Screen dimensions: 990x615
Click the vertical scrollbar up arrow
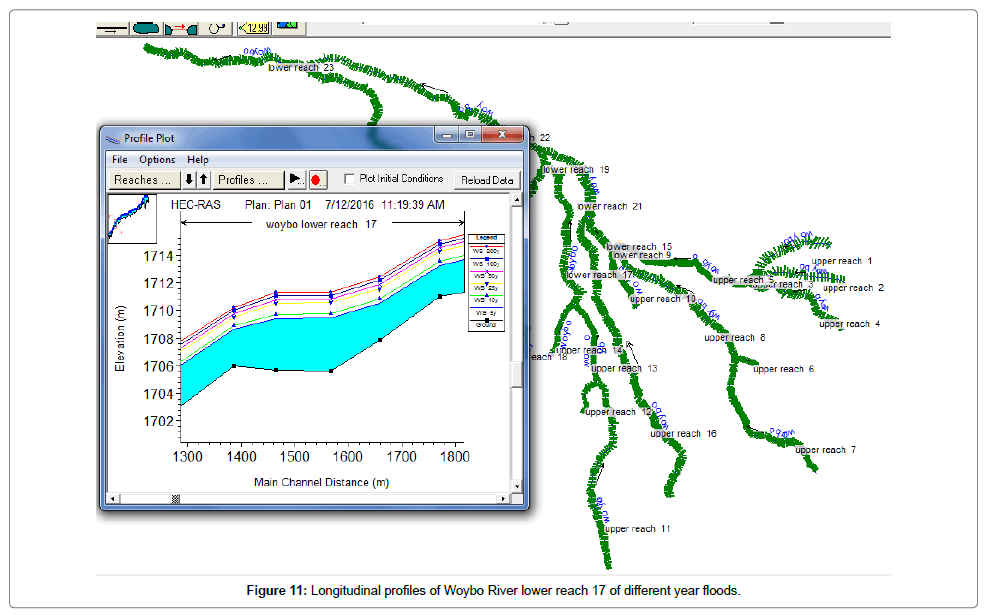[517, 201]
